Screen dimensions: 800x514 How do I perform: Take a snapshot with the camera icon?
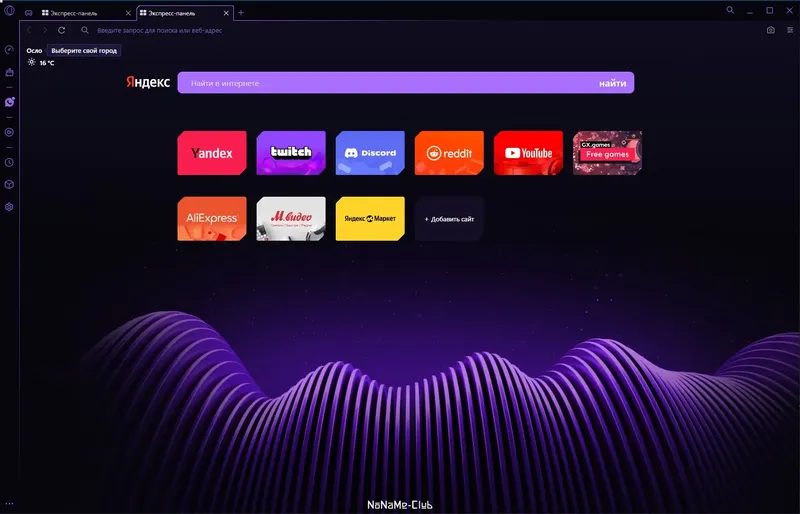coord(770,30)
